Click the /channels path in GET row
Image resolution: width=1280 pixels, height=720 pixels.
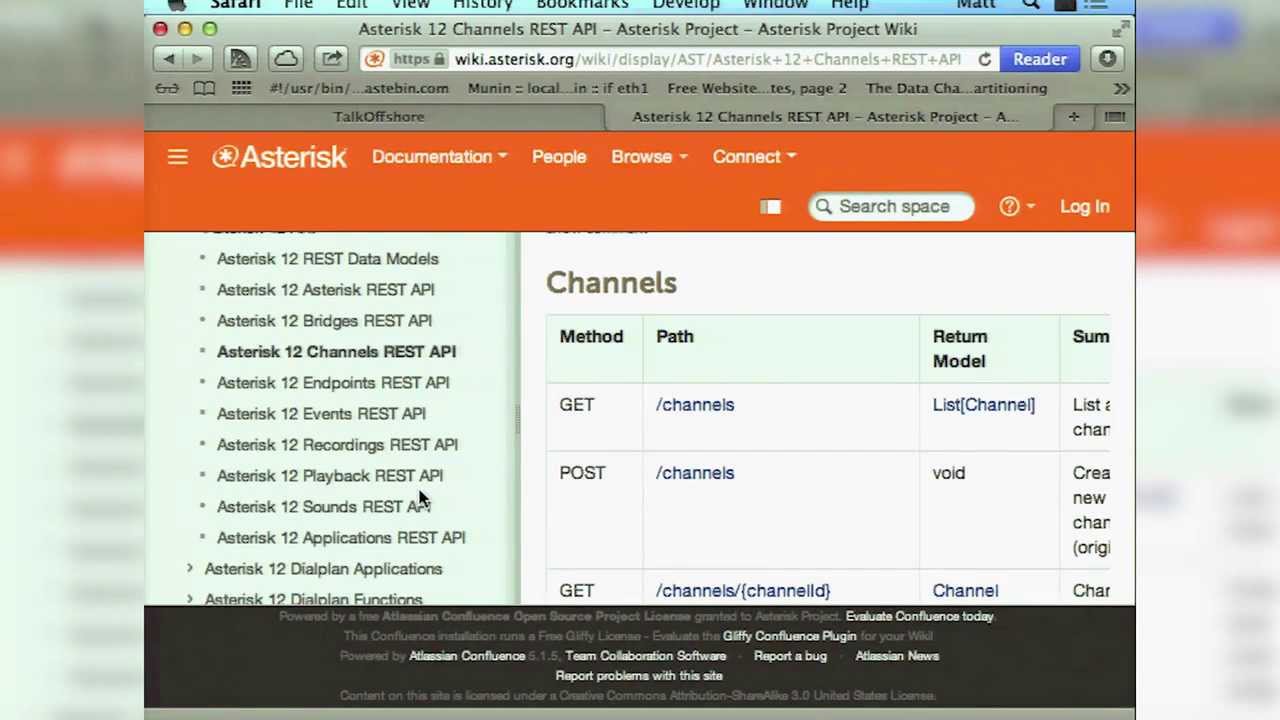(695, 405)
